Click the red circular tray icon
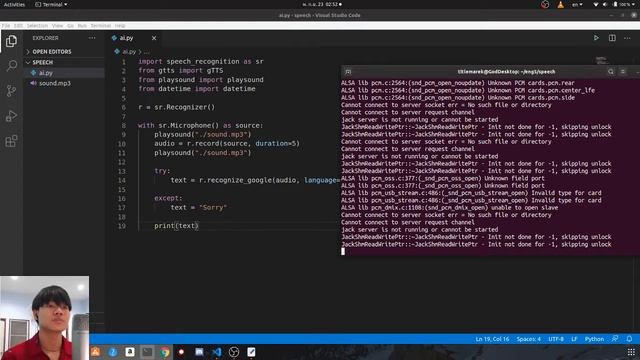The image size is (640, 360). coord(545,4)
